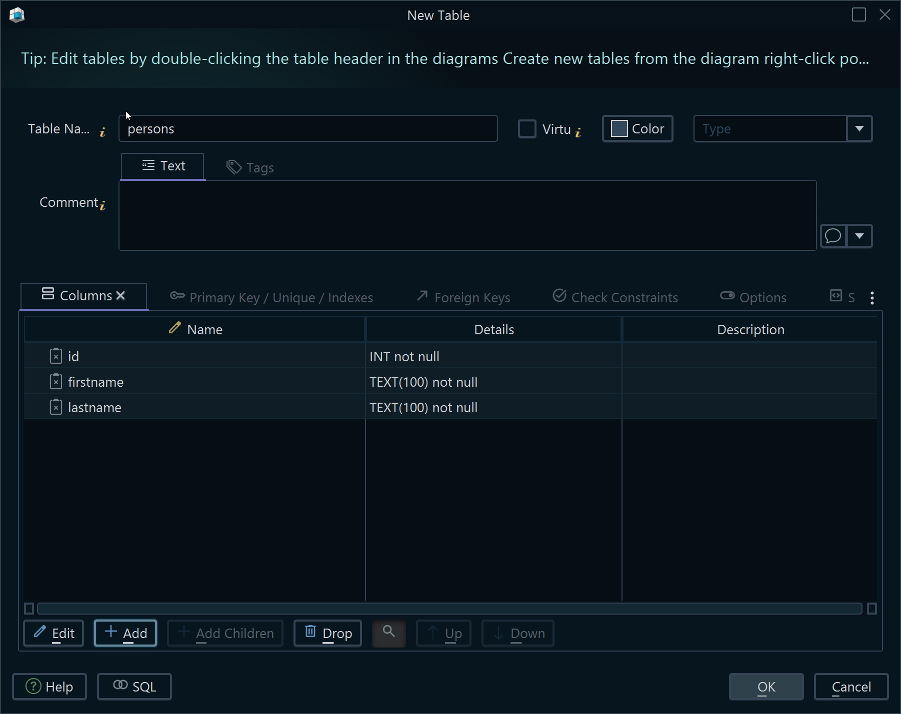Click the magnifier search button under columns
The height and width of the screenshot is (714, 901).
coord(389,633)
